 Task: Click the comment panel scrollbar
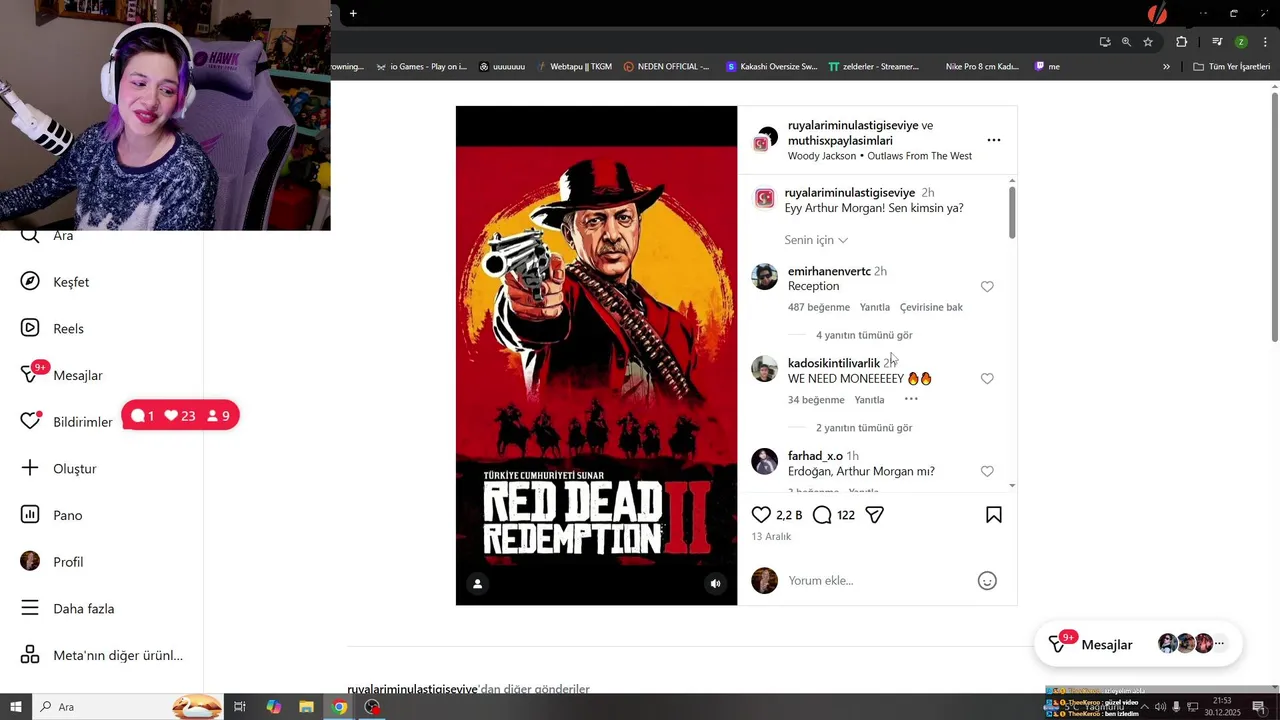(1012, 212)
